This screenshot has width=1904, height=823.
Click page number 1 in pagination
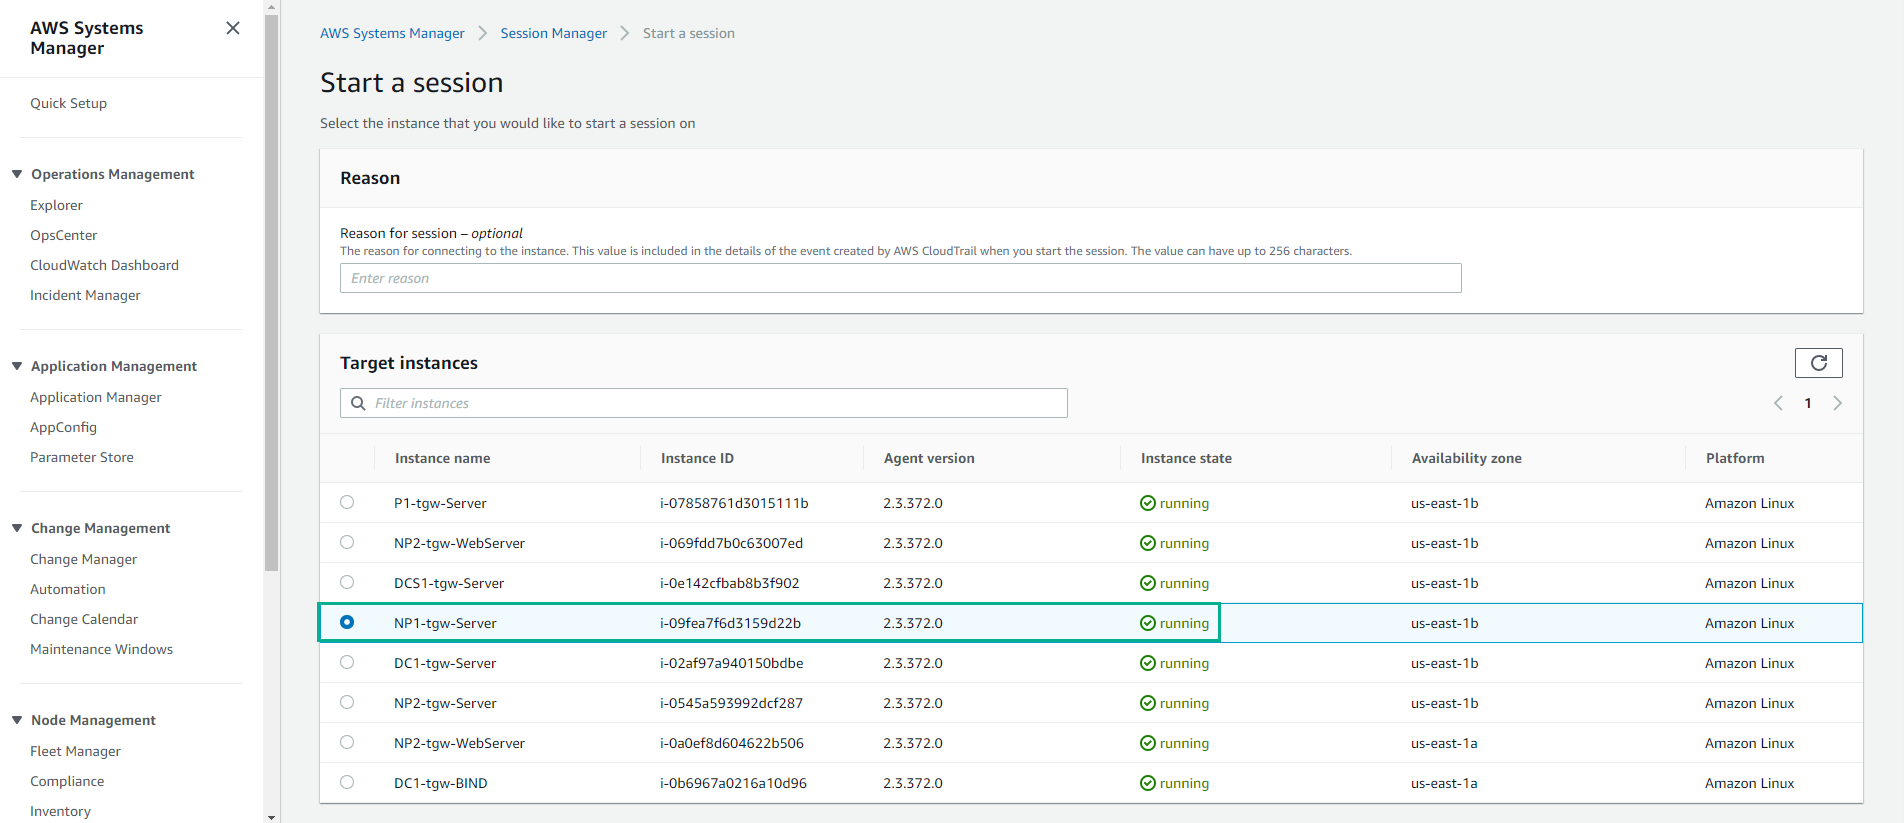(1808, 403)
